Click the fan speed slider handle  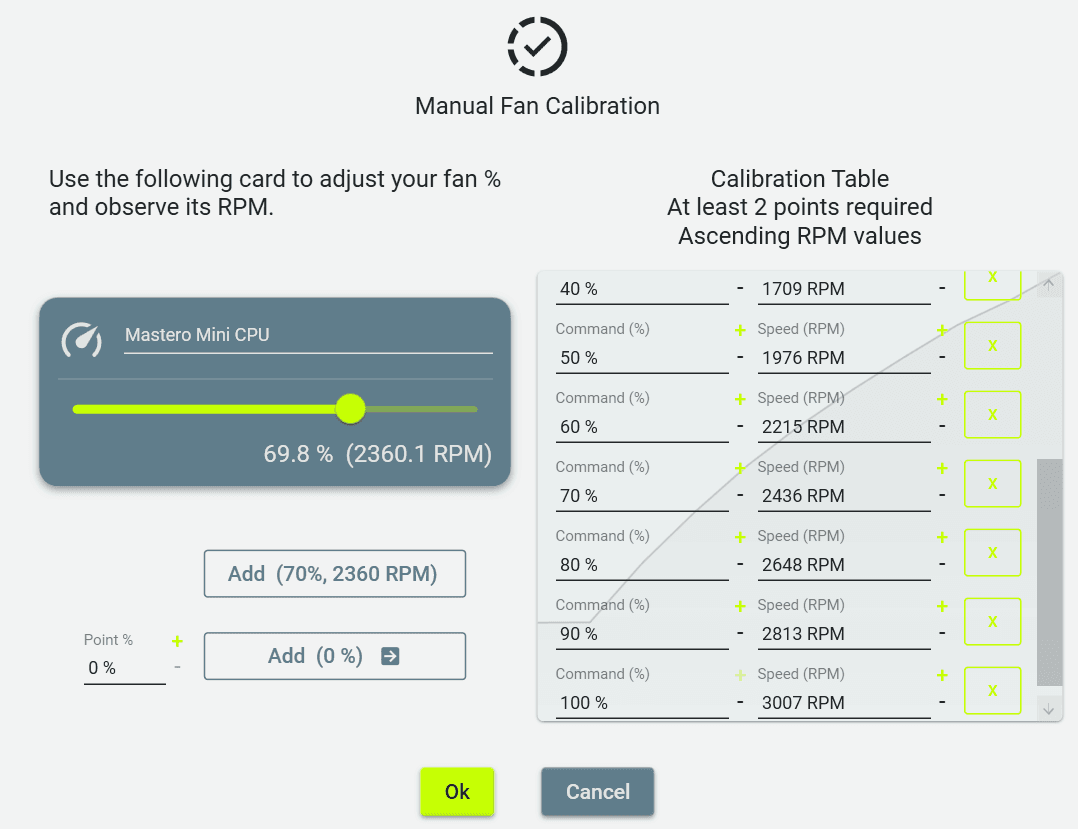point(350,409)
